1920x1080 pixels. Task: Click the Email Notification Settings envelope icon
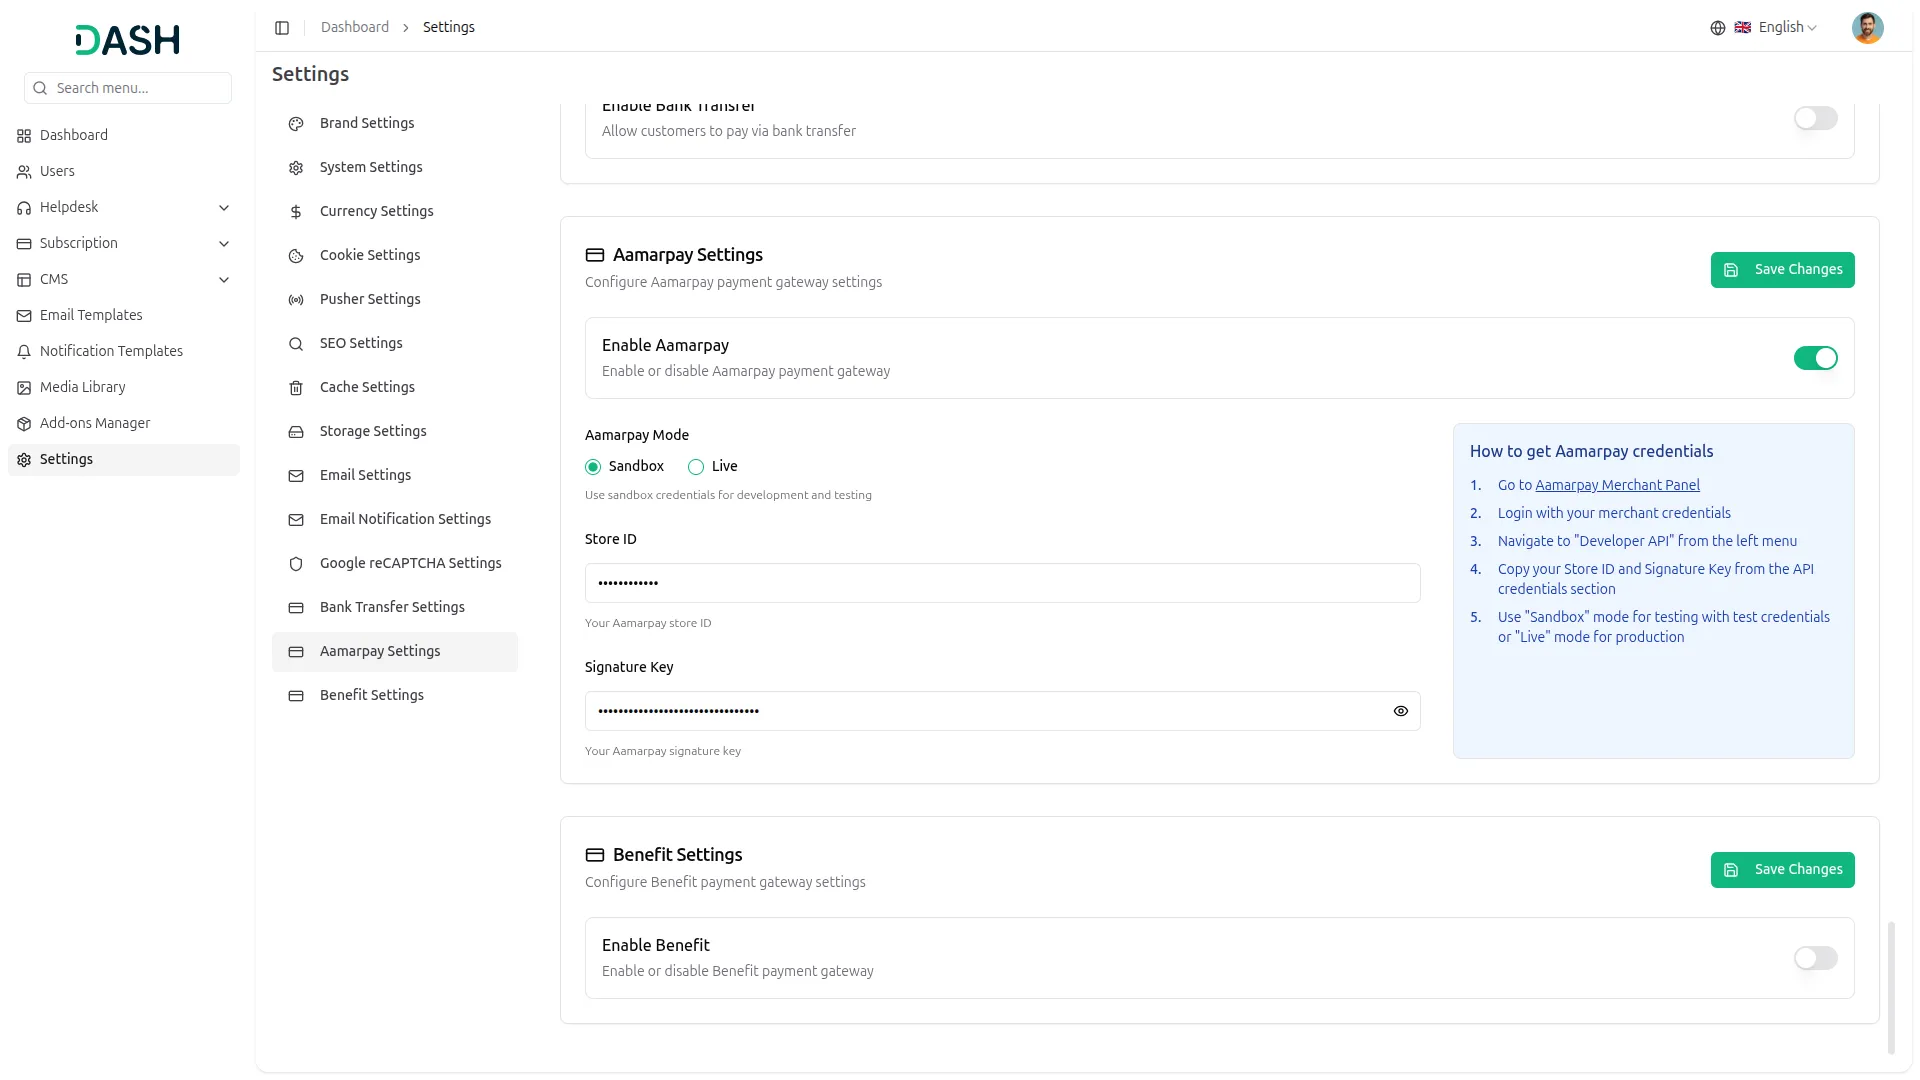[296, 520]
